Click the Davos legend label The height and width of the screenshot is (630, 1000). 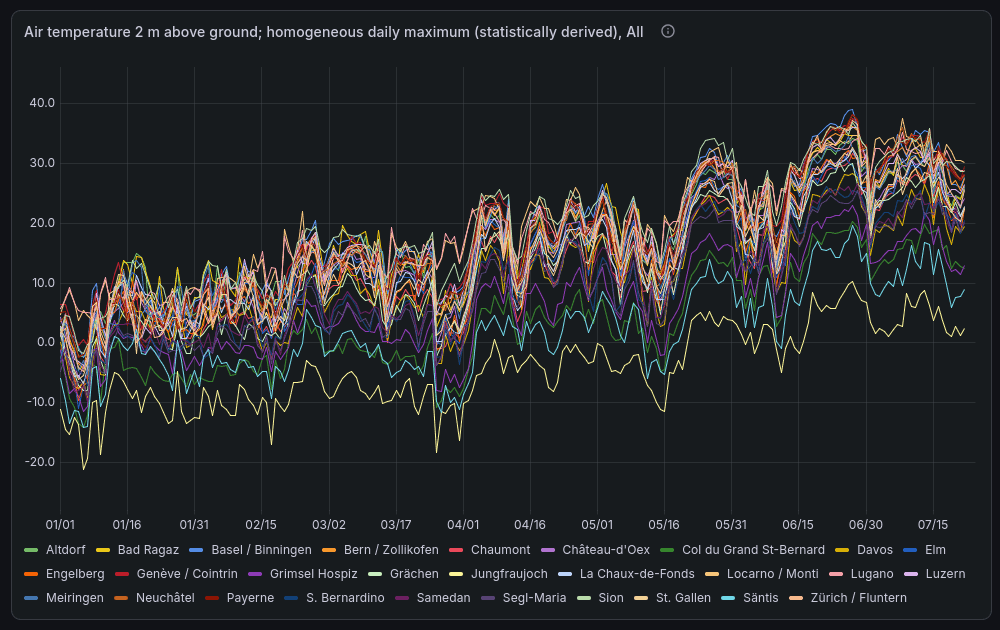[x=875, y=550]
